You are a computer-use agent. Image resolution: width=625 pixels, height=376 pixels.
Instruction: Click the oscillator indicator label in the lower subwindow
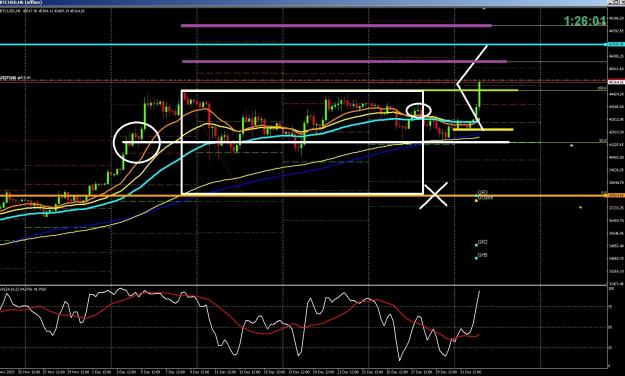(x=24, y=288)
